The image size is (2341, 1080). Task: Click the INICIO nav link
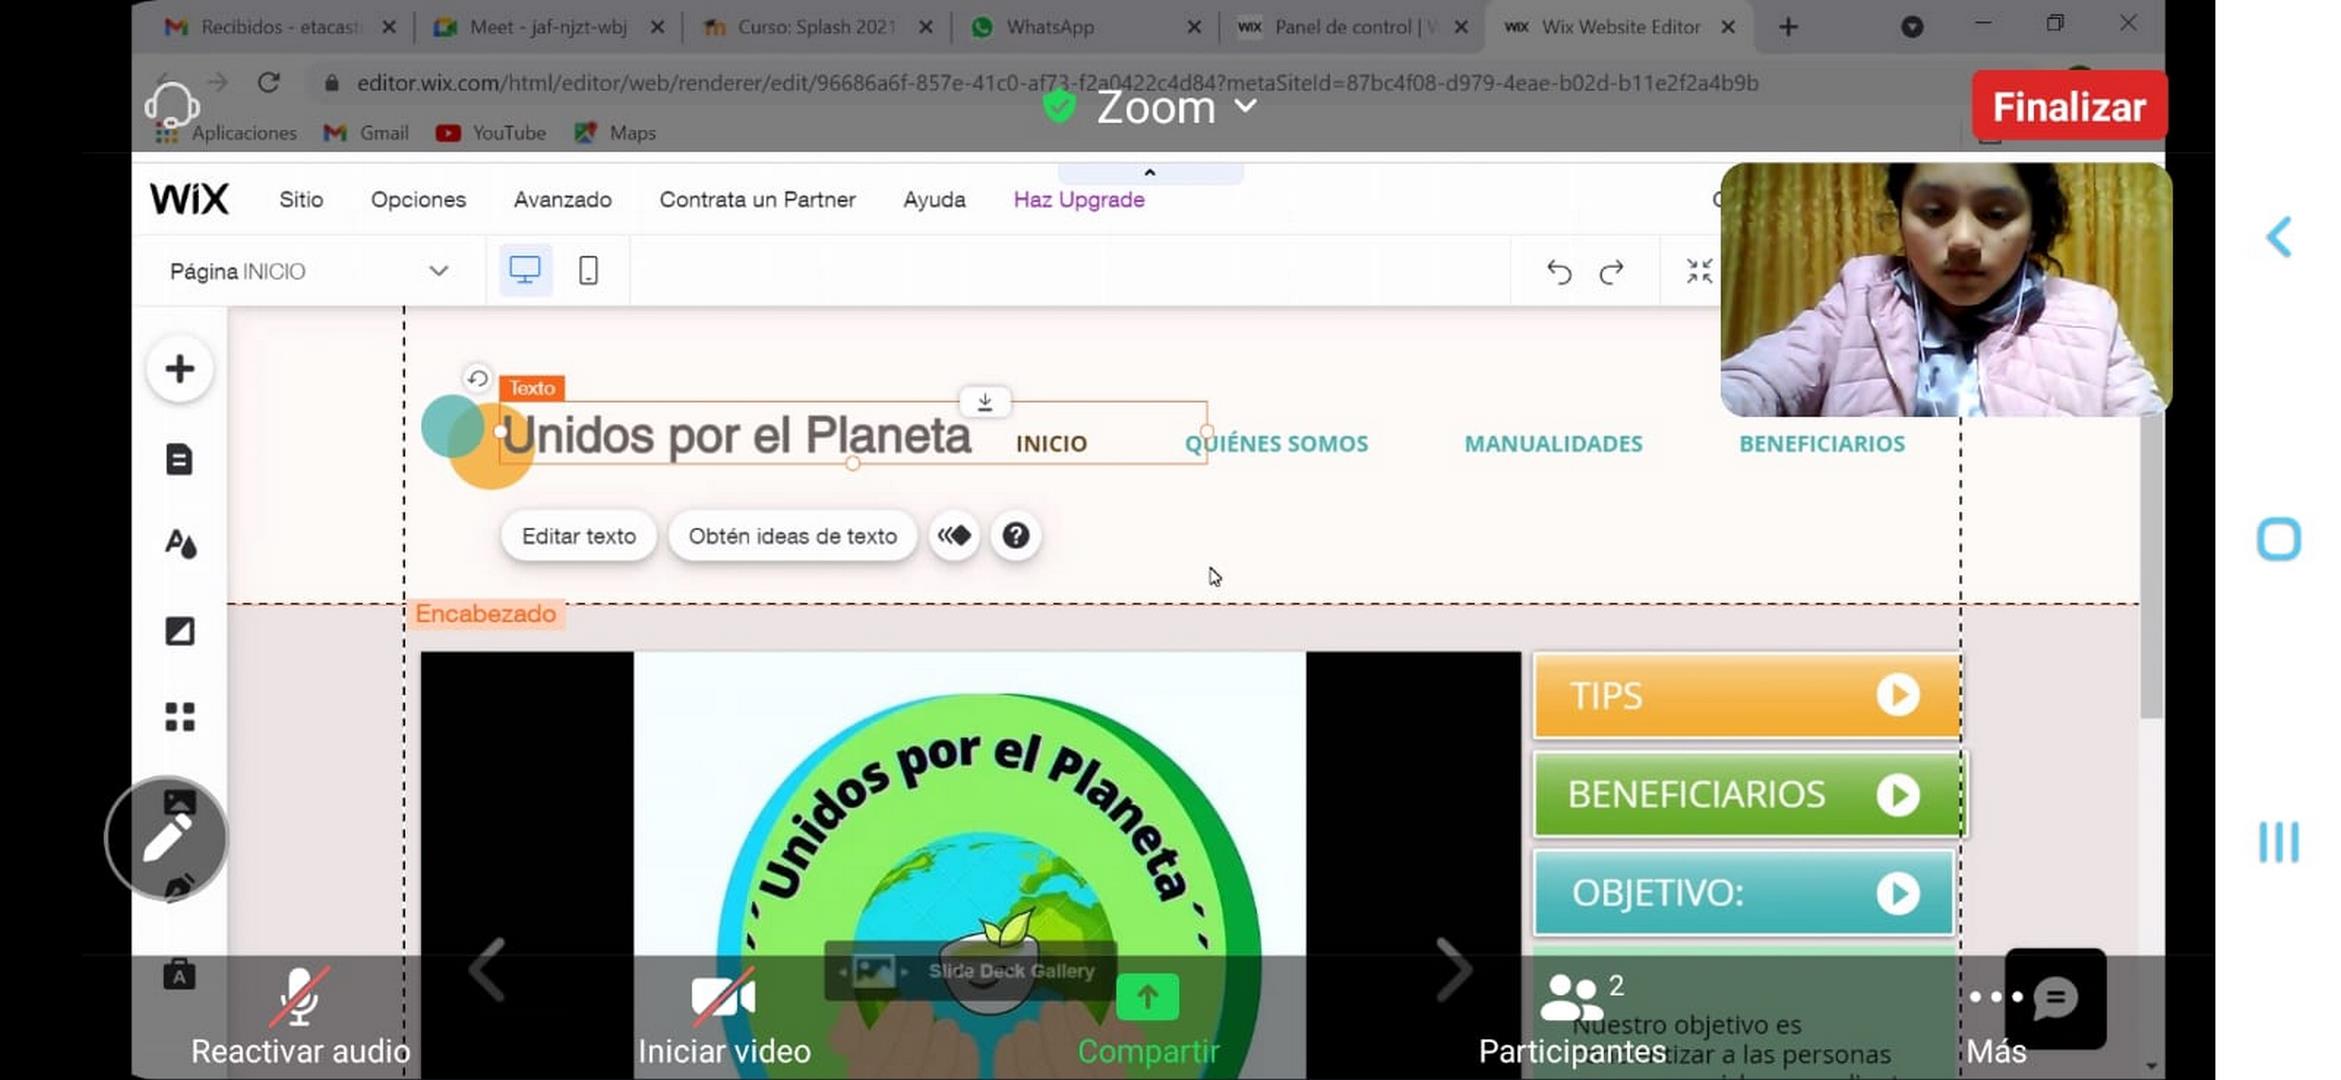click(1051, 444)
